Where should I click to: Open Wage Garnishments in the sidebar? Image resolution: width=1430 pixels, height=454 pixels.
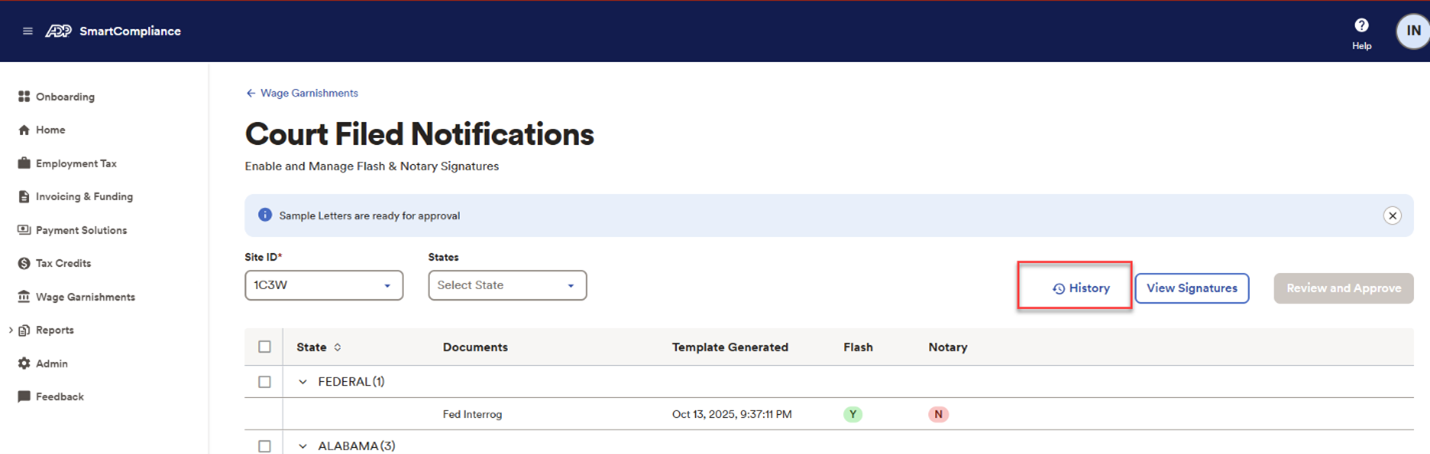click(x=85, y=297)
